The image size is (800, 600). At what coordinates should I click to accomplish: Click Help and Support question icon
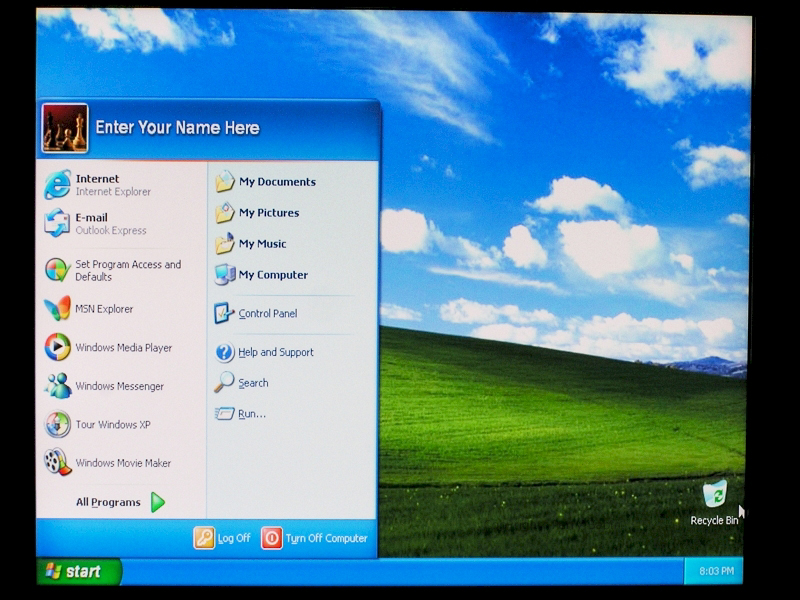[x=224, y=352]
